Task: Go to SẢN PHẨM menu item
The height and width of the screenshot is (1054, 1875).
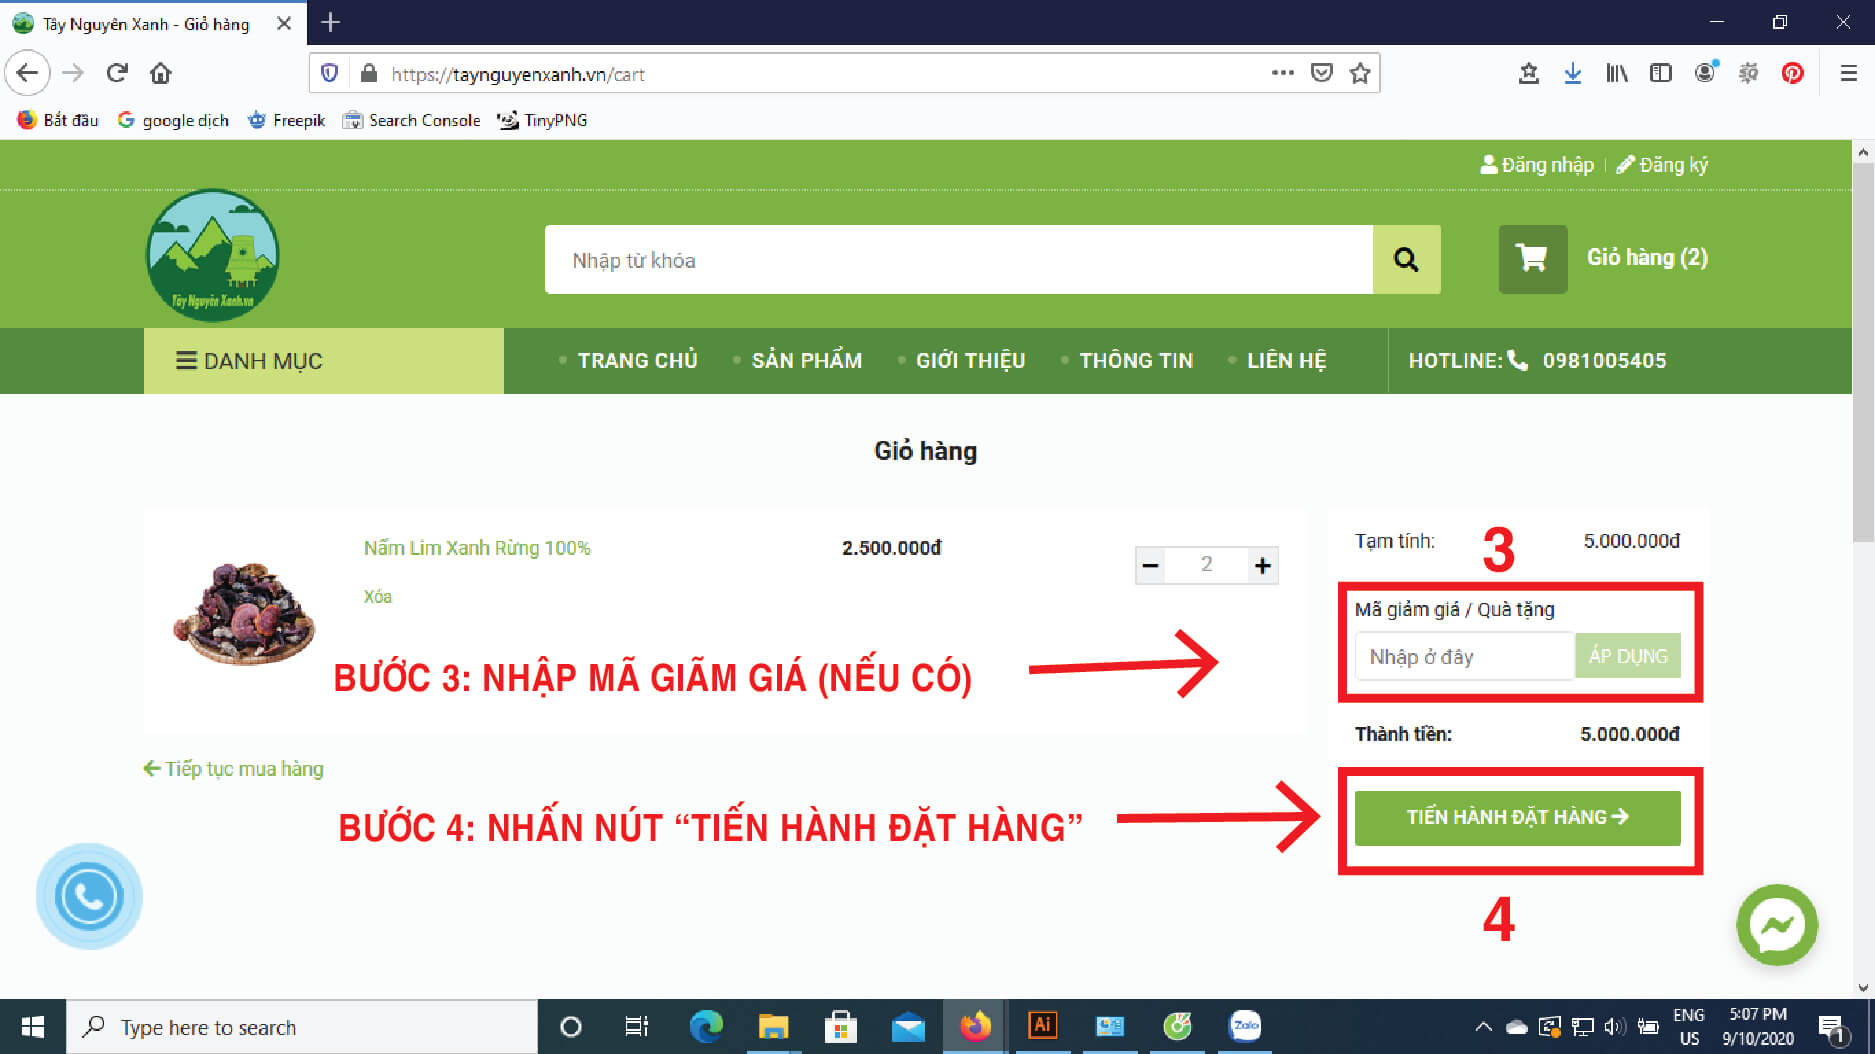Action: (x=806, y=361)
